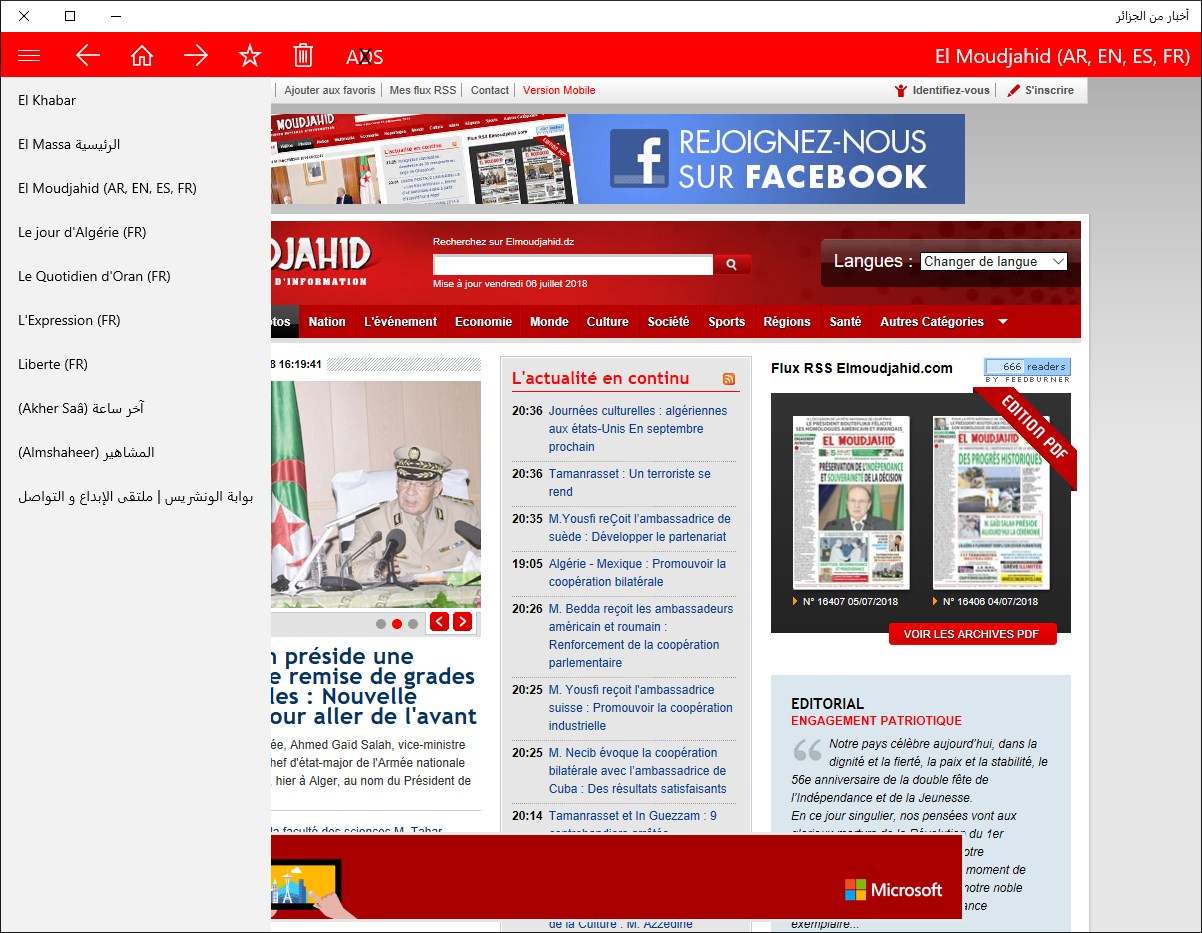Image resolution: width=1202 pixels, height=933 pixels.
Task: Click the Microsoft logo in ad
Action: pyautogui.click(x=893, y=889)
